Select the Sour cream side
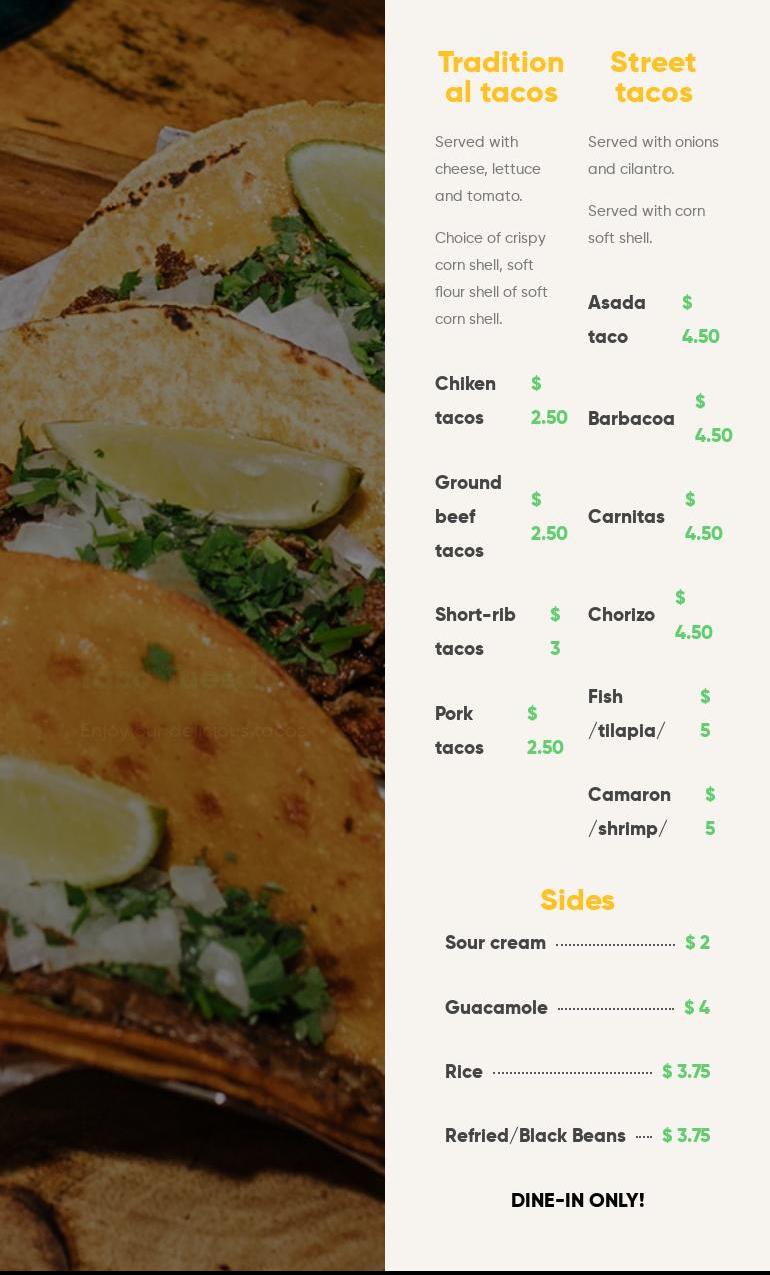The height and width of the screenshot is (1275, 770). [x=495, y=943]
